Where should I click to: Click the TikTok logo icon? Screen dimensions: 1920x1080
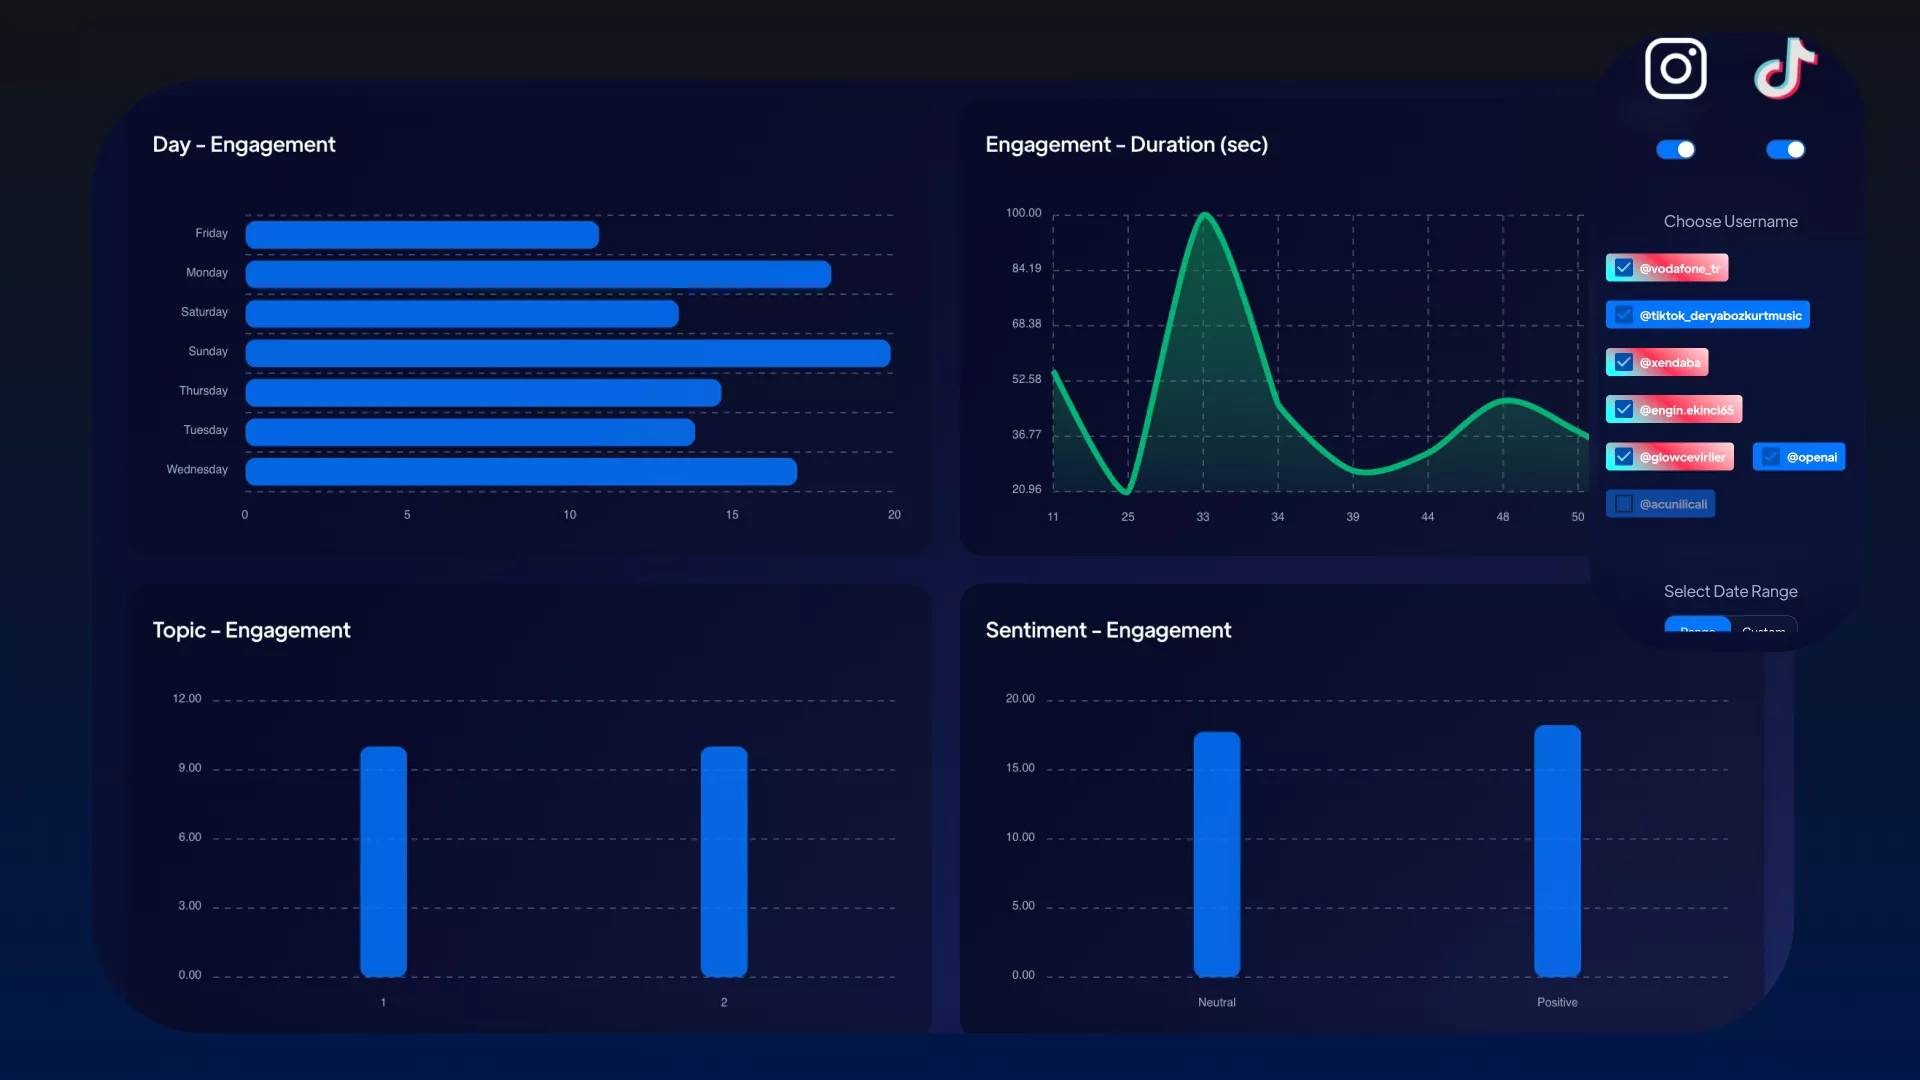(1785, 69)
